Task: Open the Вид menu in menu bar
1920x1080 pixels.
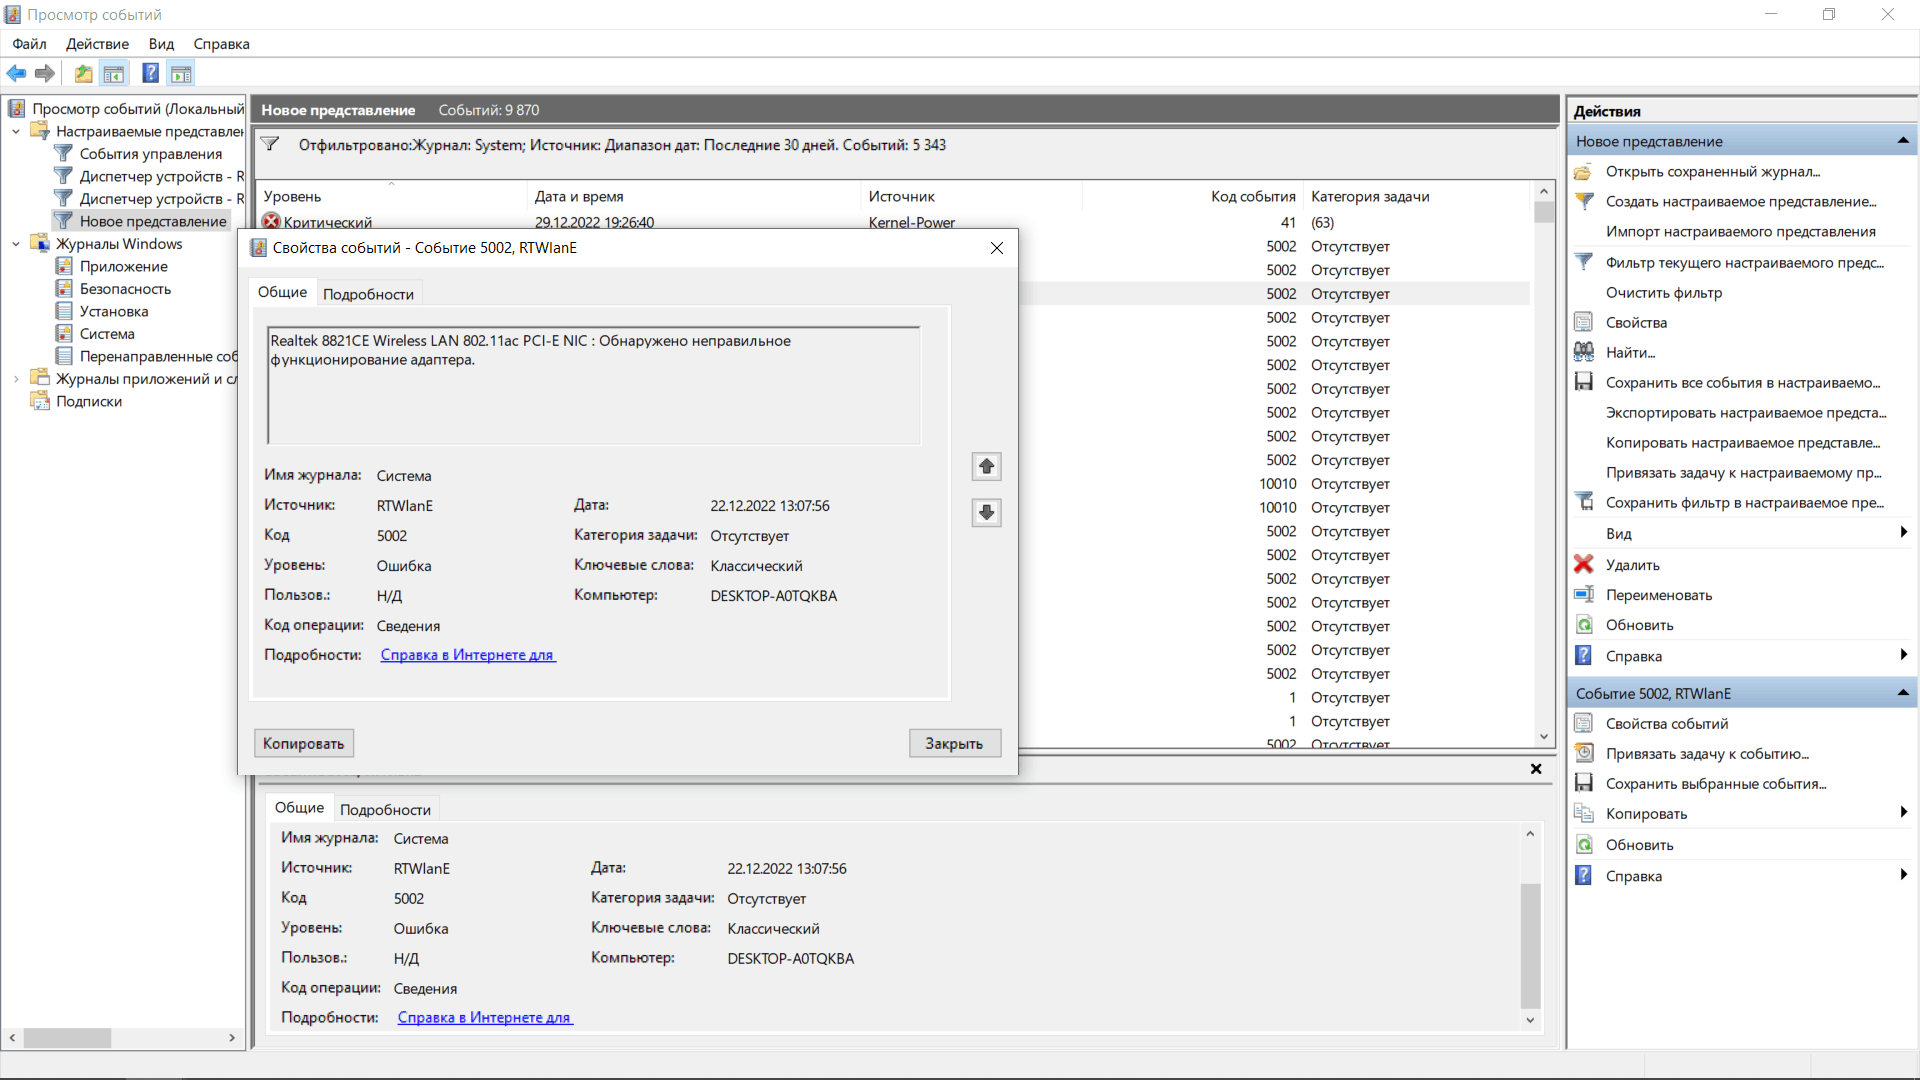Action: tap(161, 44)
